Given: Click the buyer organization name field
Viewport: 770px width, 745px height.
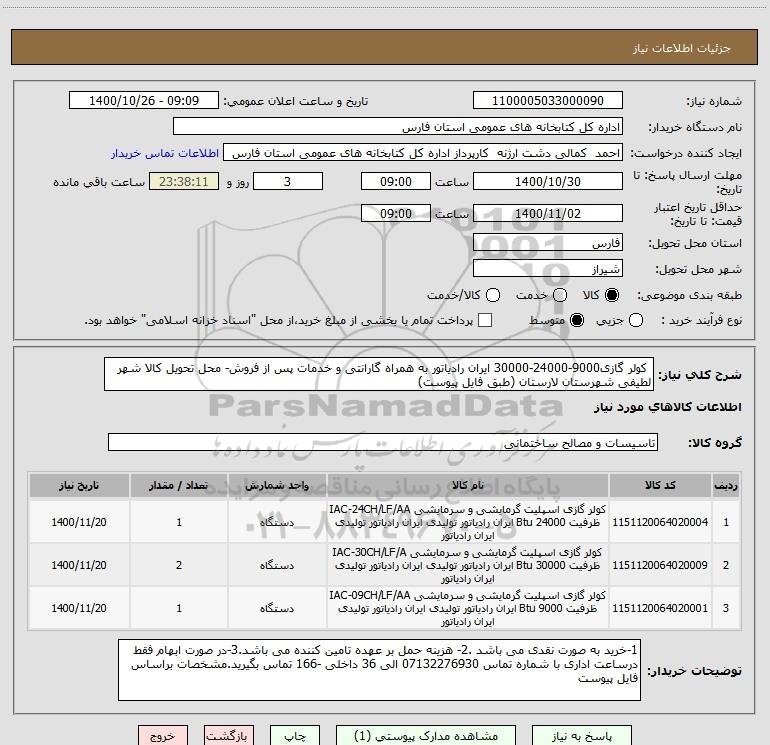Looking at the screenshot, I should point(398,127).
